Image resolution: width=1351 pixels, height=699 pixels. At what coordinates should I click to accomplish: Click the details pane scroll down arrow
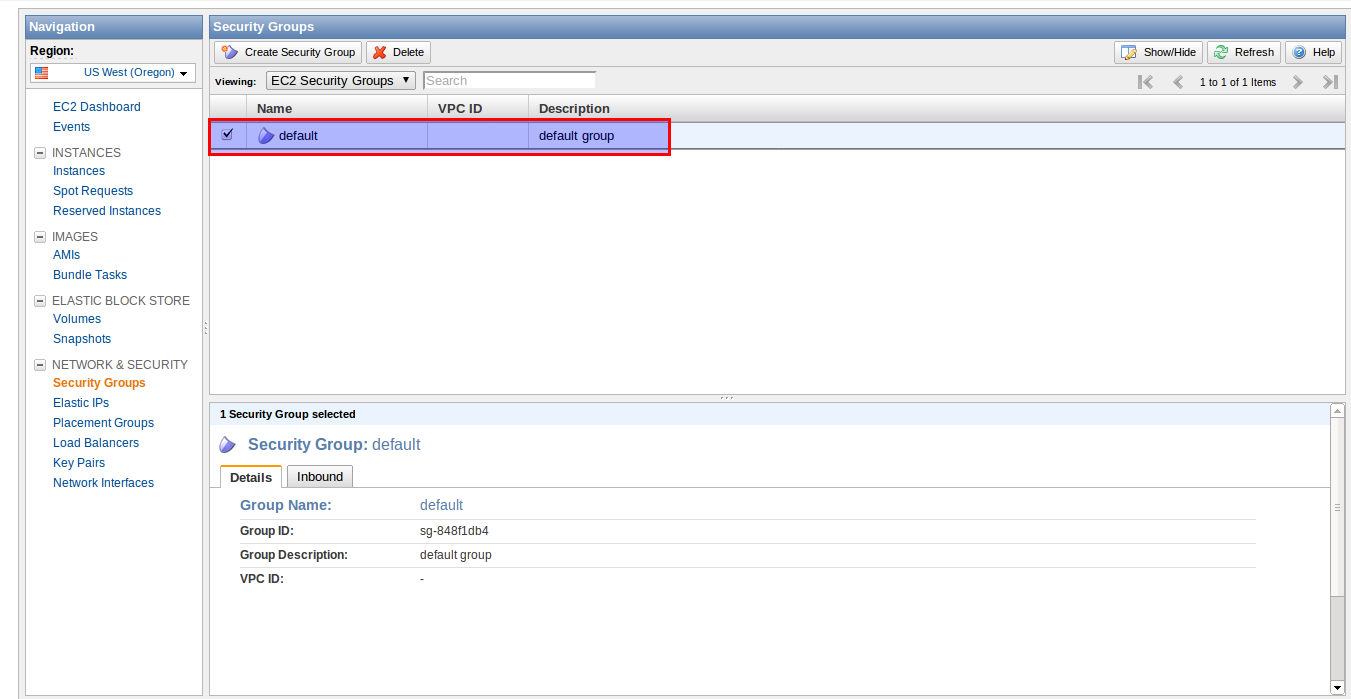point(1337,687)
